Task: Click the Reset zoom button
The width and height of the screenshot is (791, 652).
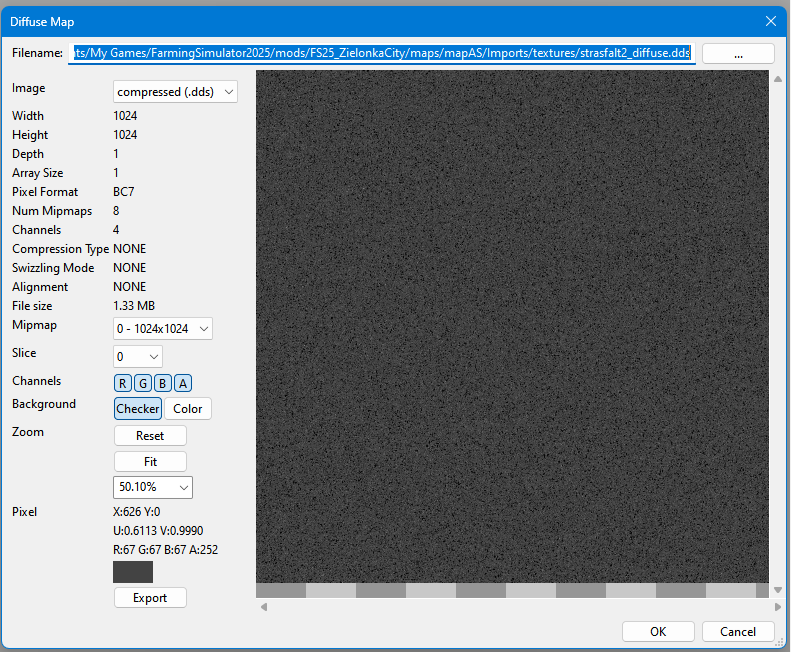Action: [x=150, y=436]
